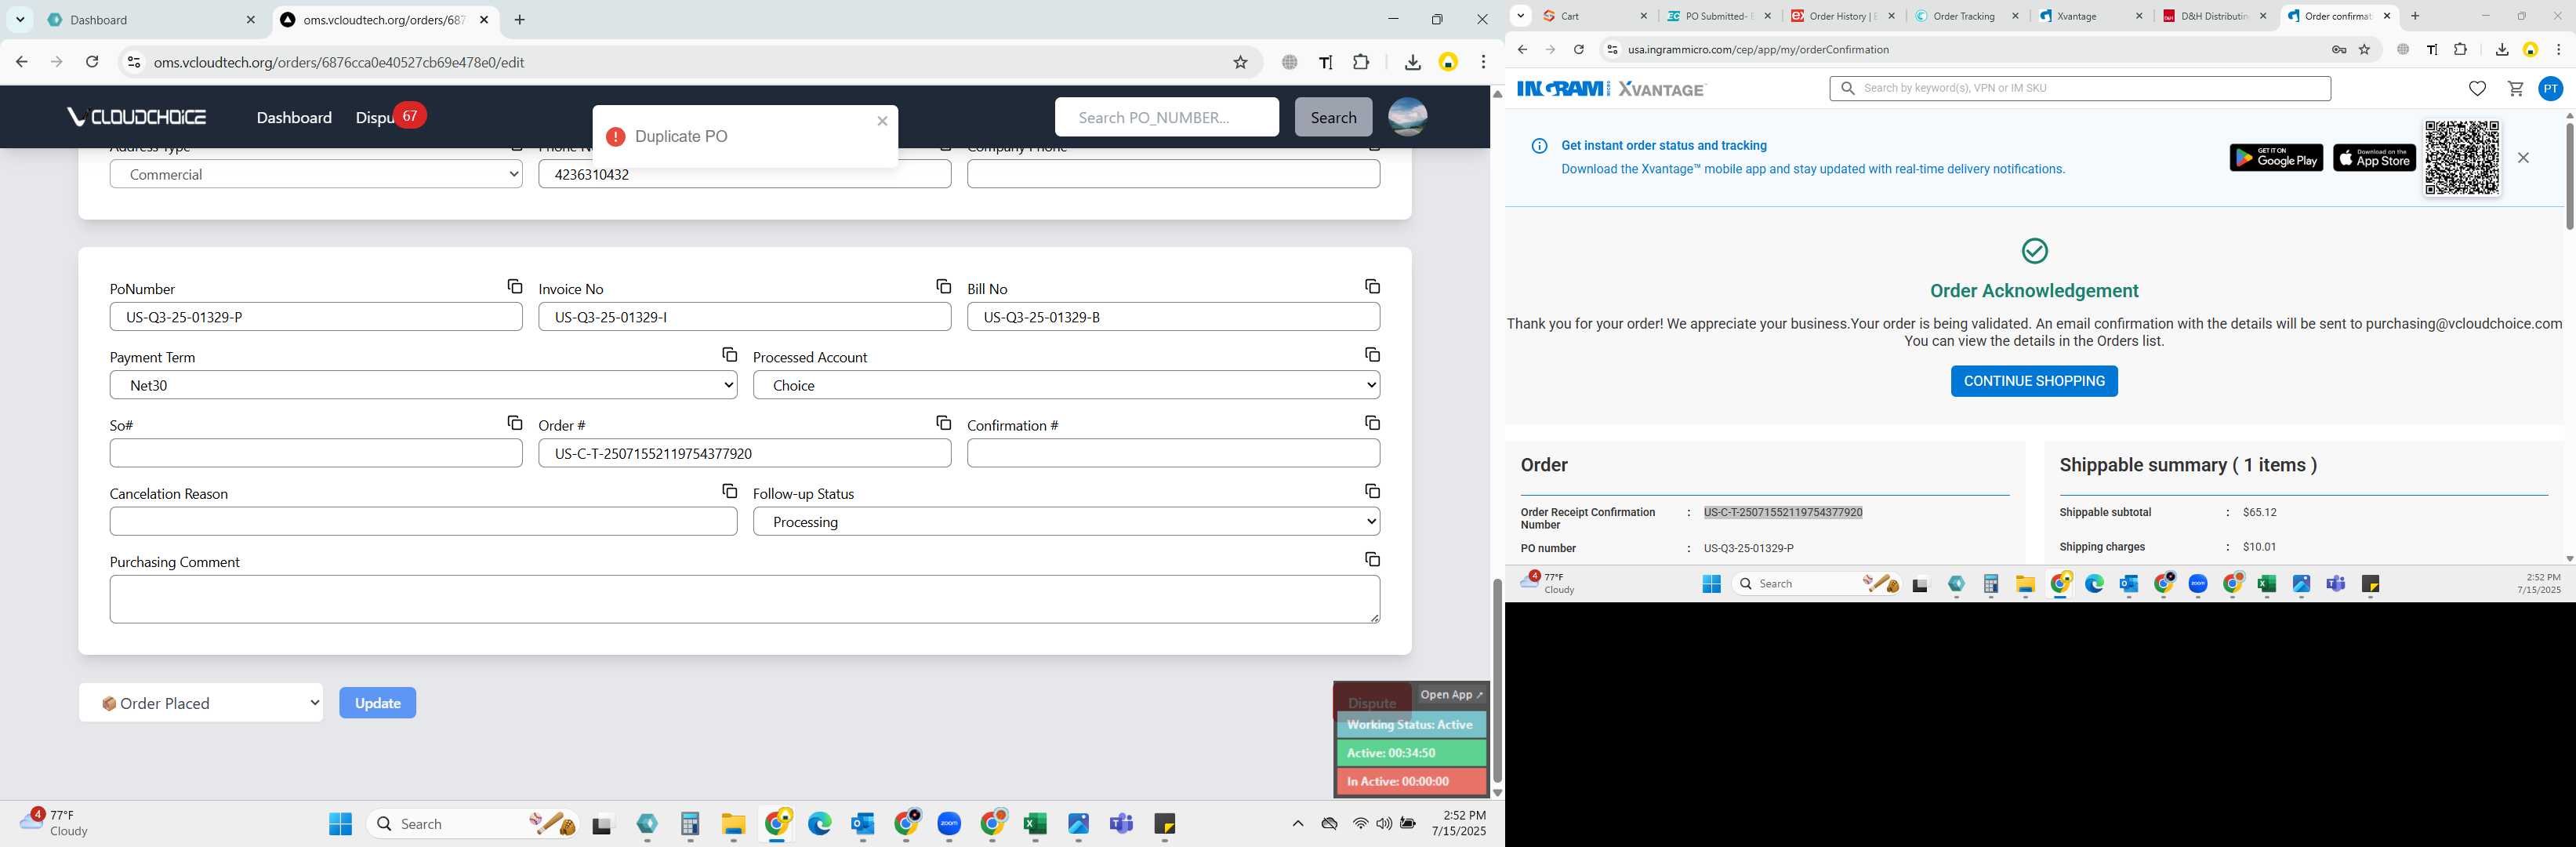Open Excel from the taskbar
Image resolution: width=2576 pixels, height=847 pixels.
[x=1035, y=824]
